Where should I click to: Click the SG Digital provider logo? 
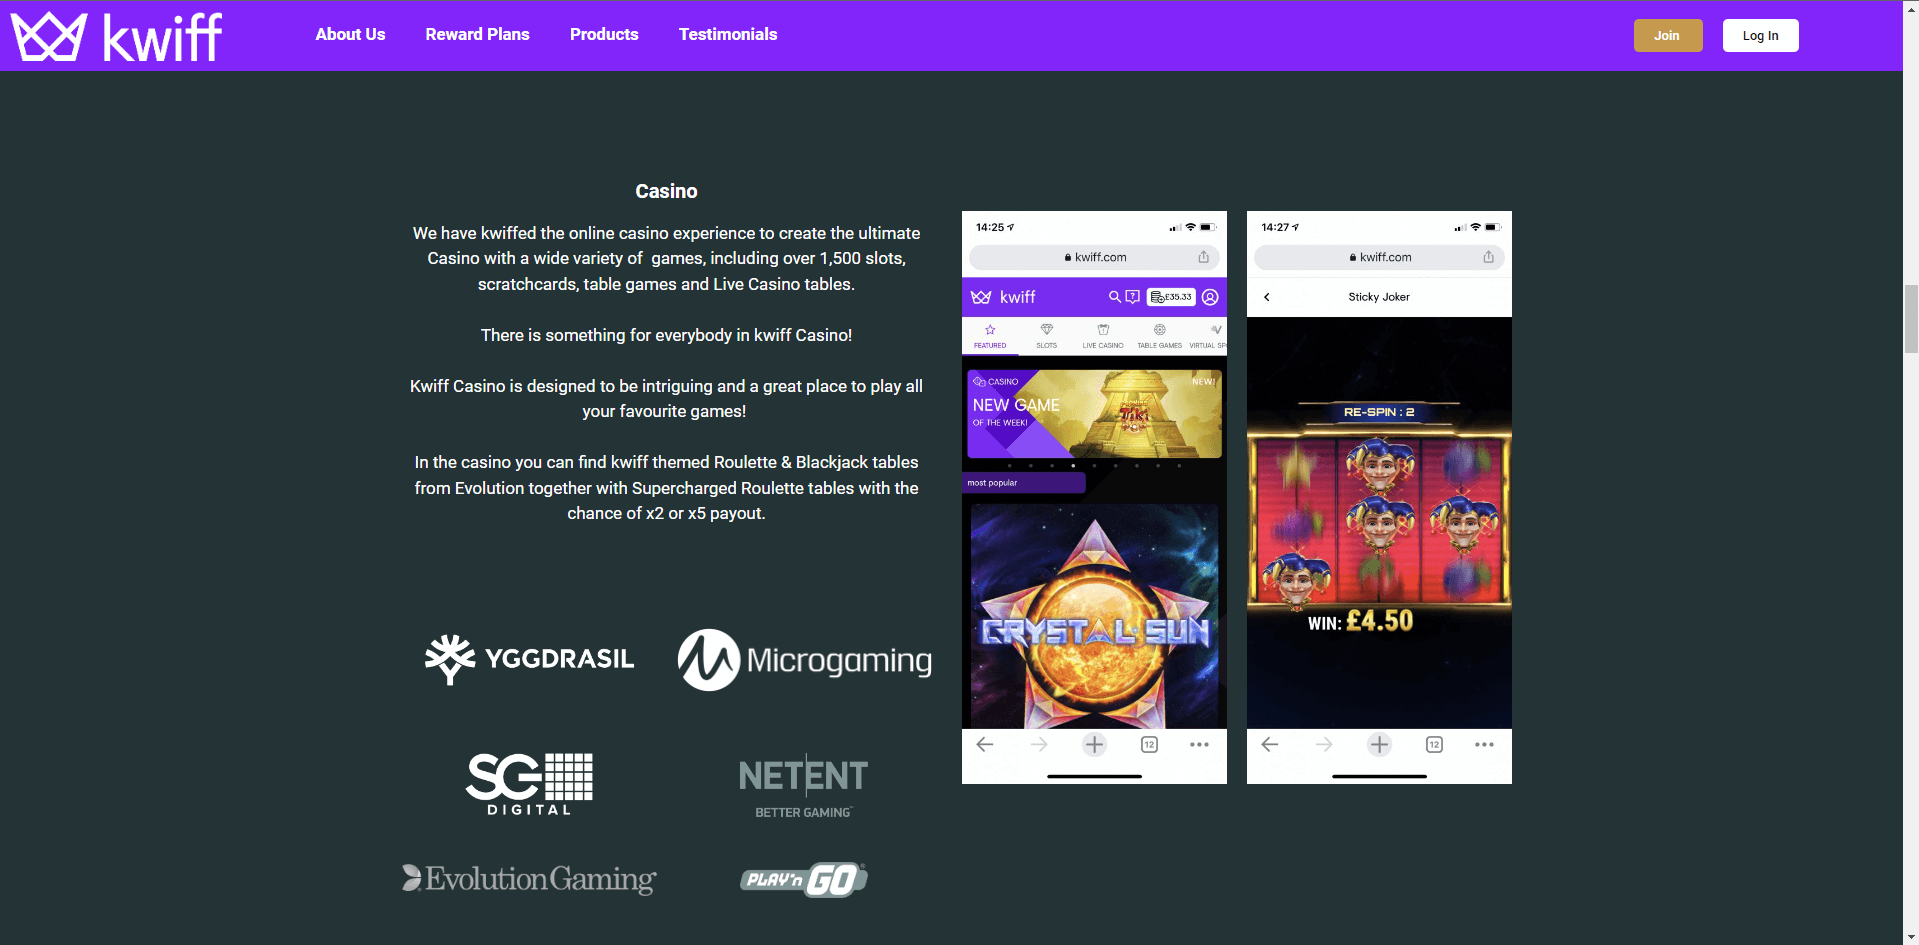[530, 784]
